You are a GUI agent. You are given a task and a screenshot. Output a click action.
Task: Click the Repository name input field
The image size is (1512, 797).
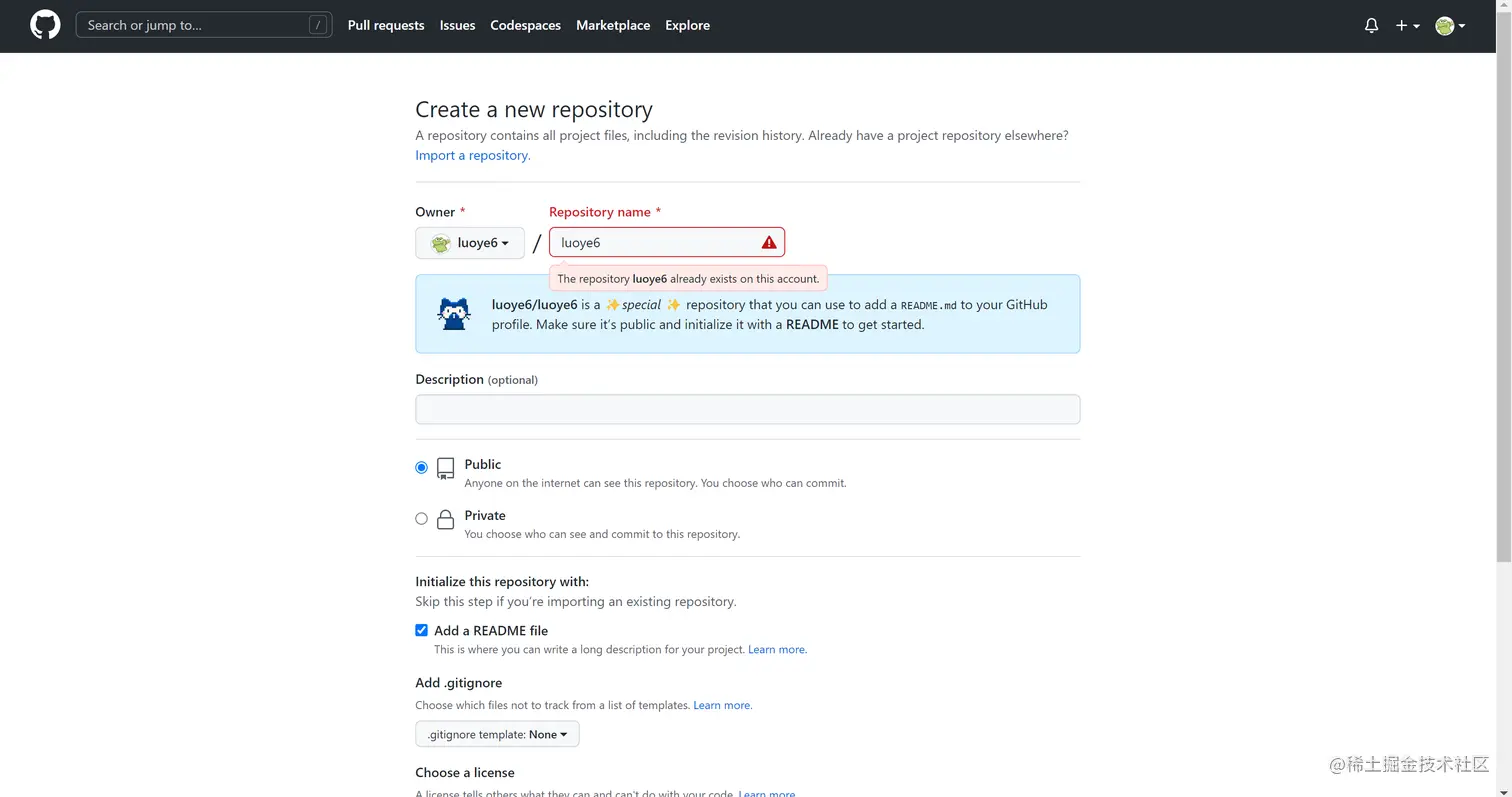tap(667, 242)
